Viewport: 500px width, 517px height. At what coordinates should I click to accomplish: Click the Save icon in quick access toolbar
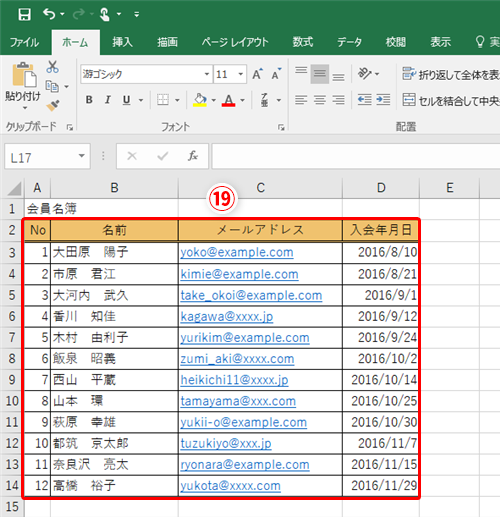[24, 14]
